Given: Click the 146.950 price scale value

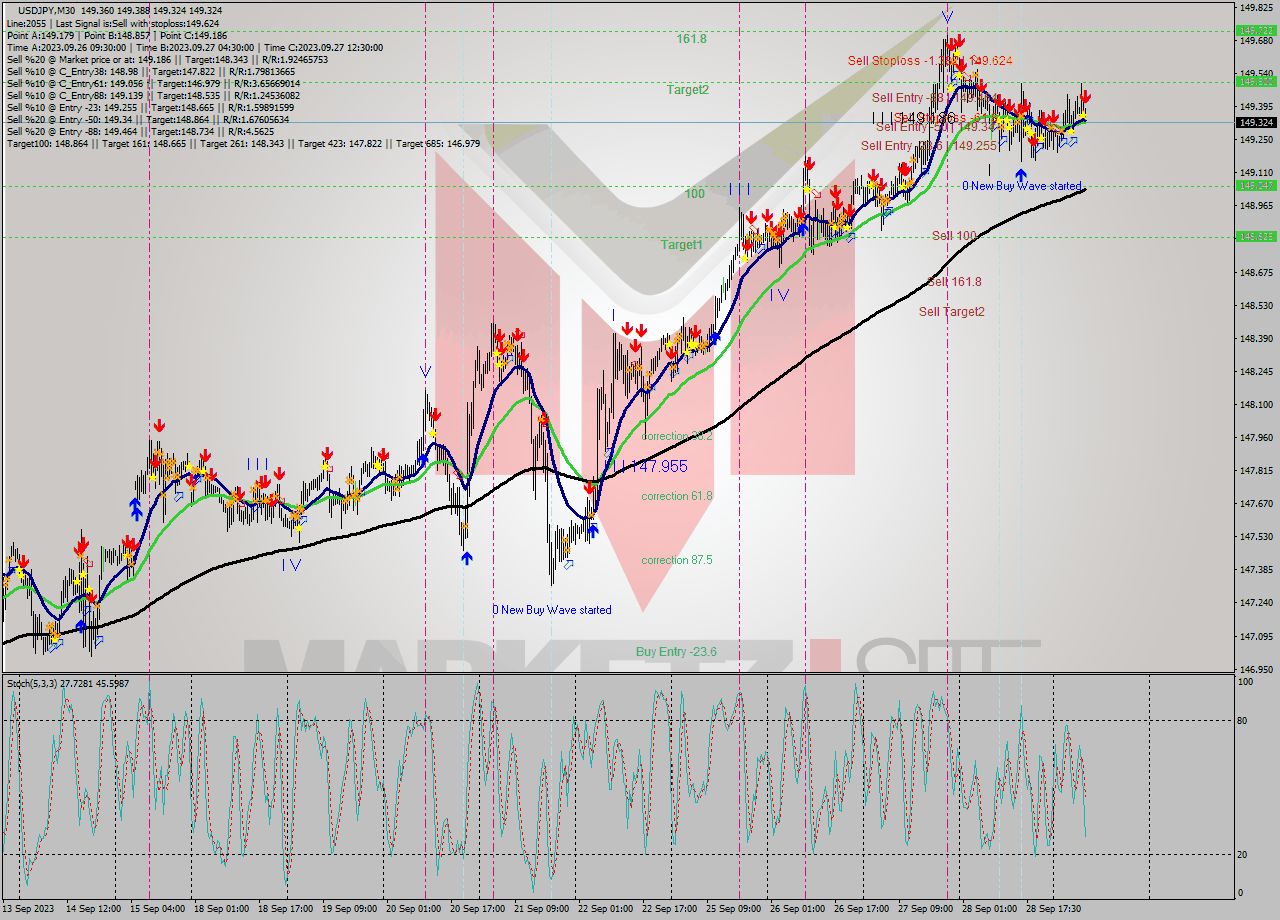Looking at the screenshot, I should 1257,669.
